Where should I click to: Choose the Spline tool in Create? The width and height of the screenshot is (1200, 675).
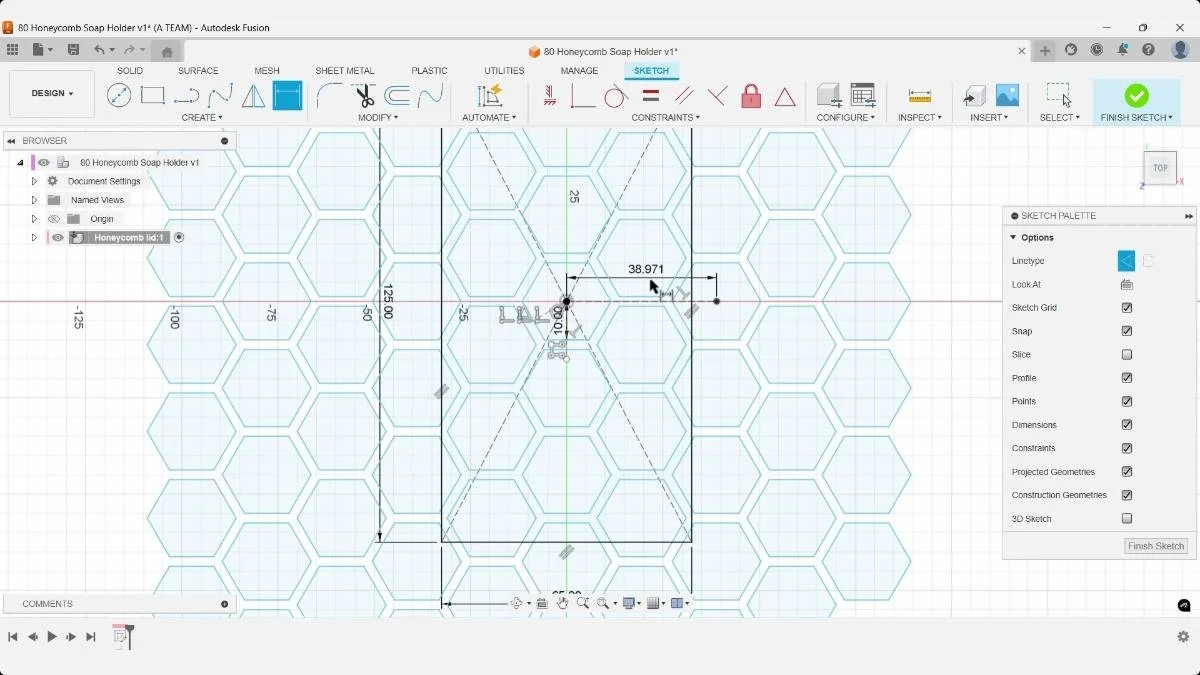[220, 96]
